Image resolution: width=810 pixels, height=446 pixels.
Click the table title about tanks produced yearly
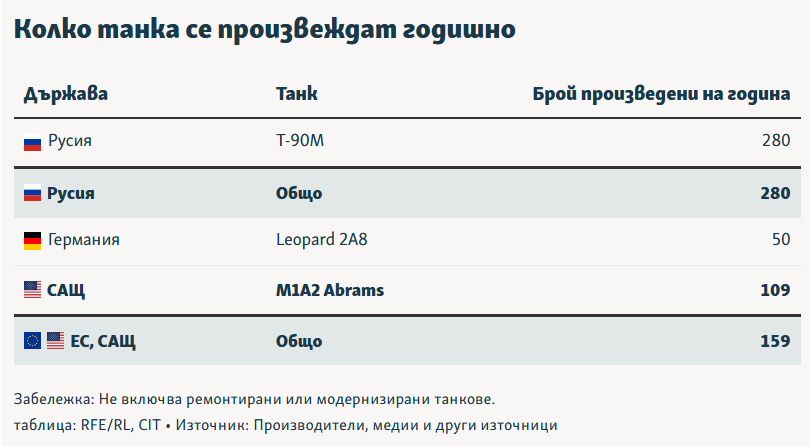265,30
